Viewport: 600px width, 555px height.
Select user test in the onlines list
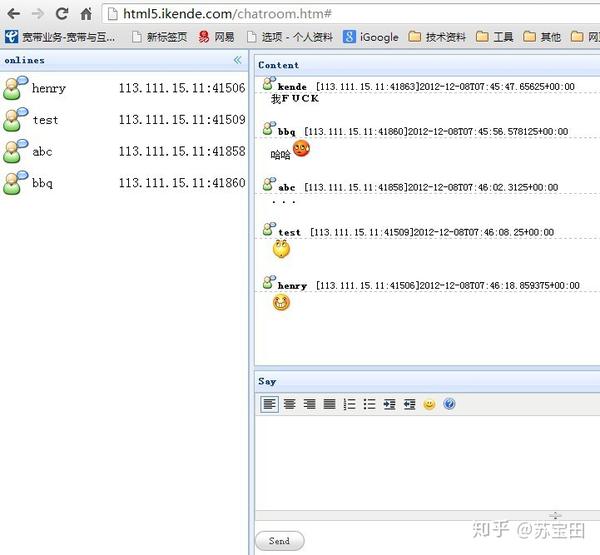click(x=124, y=120)
